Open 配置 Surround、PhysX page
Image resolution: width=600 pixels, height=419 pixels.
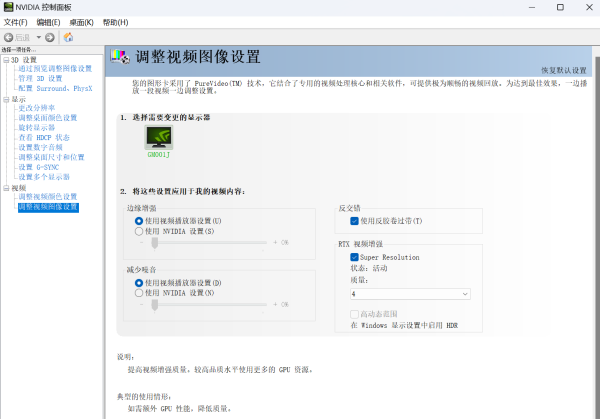click(55, 88)
